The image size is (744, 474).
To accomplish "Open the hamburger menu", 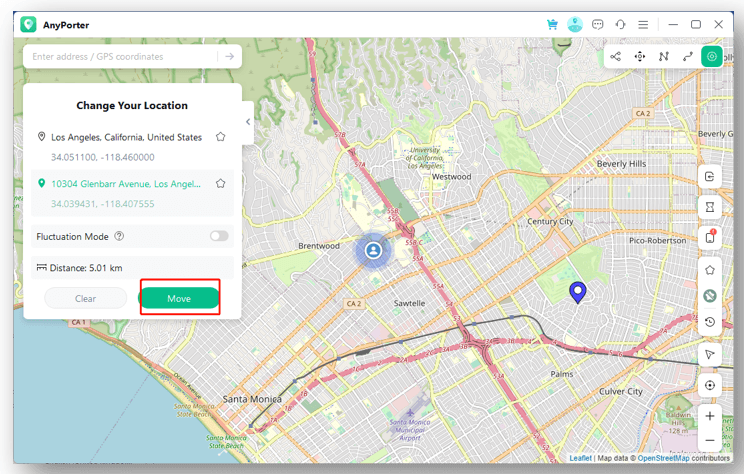I will pos(643,24).
